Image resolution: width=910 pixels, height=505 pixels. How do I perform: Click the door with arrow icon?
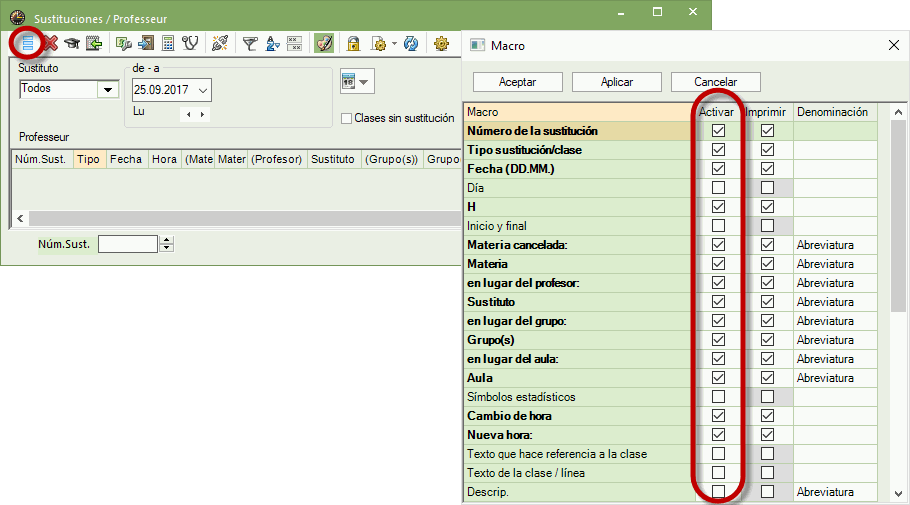[x=146, y=43]
